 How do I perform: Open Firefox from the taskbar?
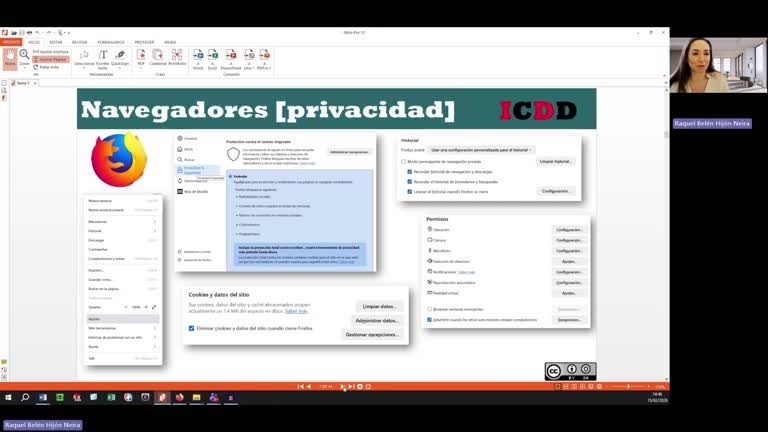pyautogui.click(x=180, y=397)
